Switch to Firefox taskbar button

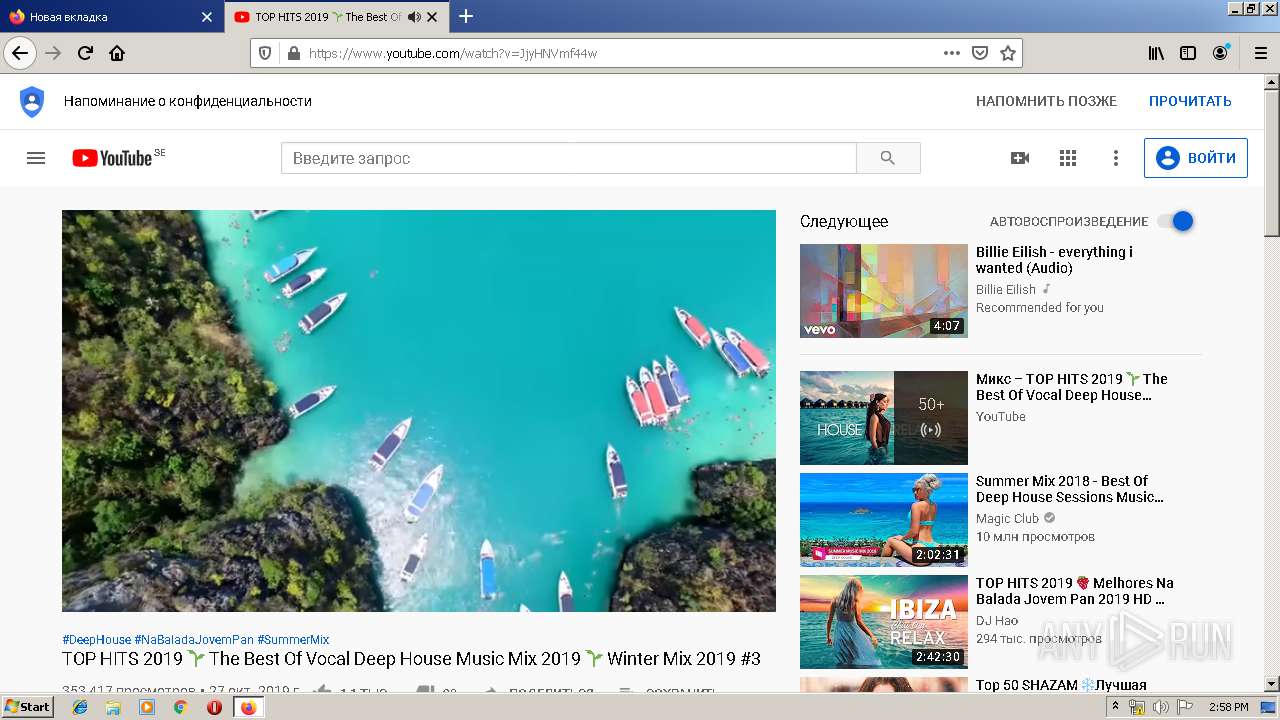coord(248,707)
